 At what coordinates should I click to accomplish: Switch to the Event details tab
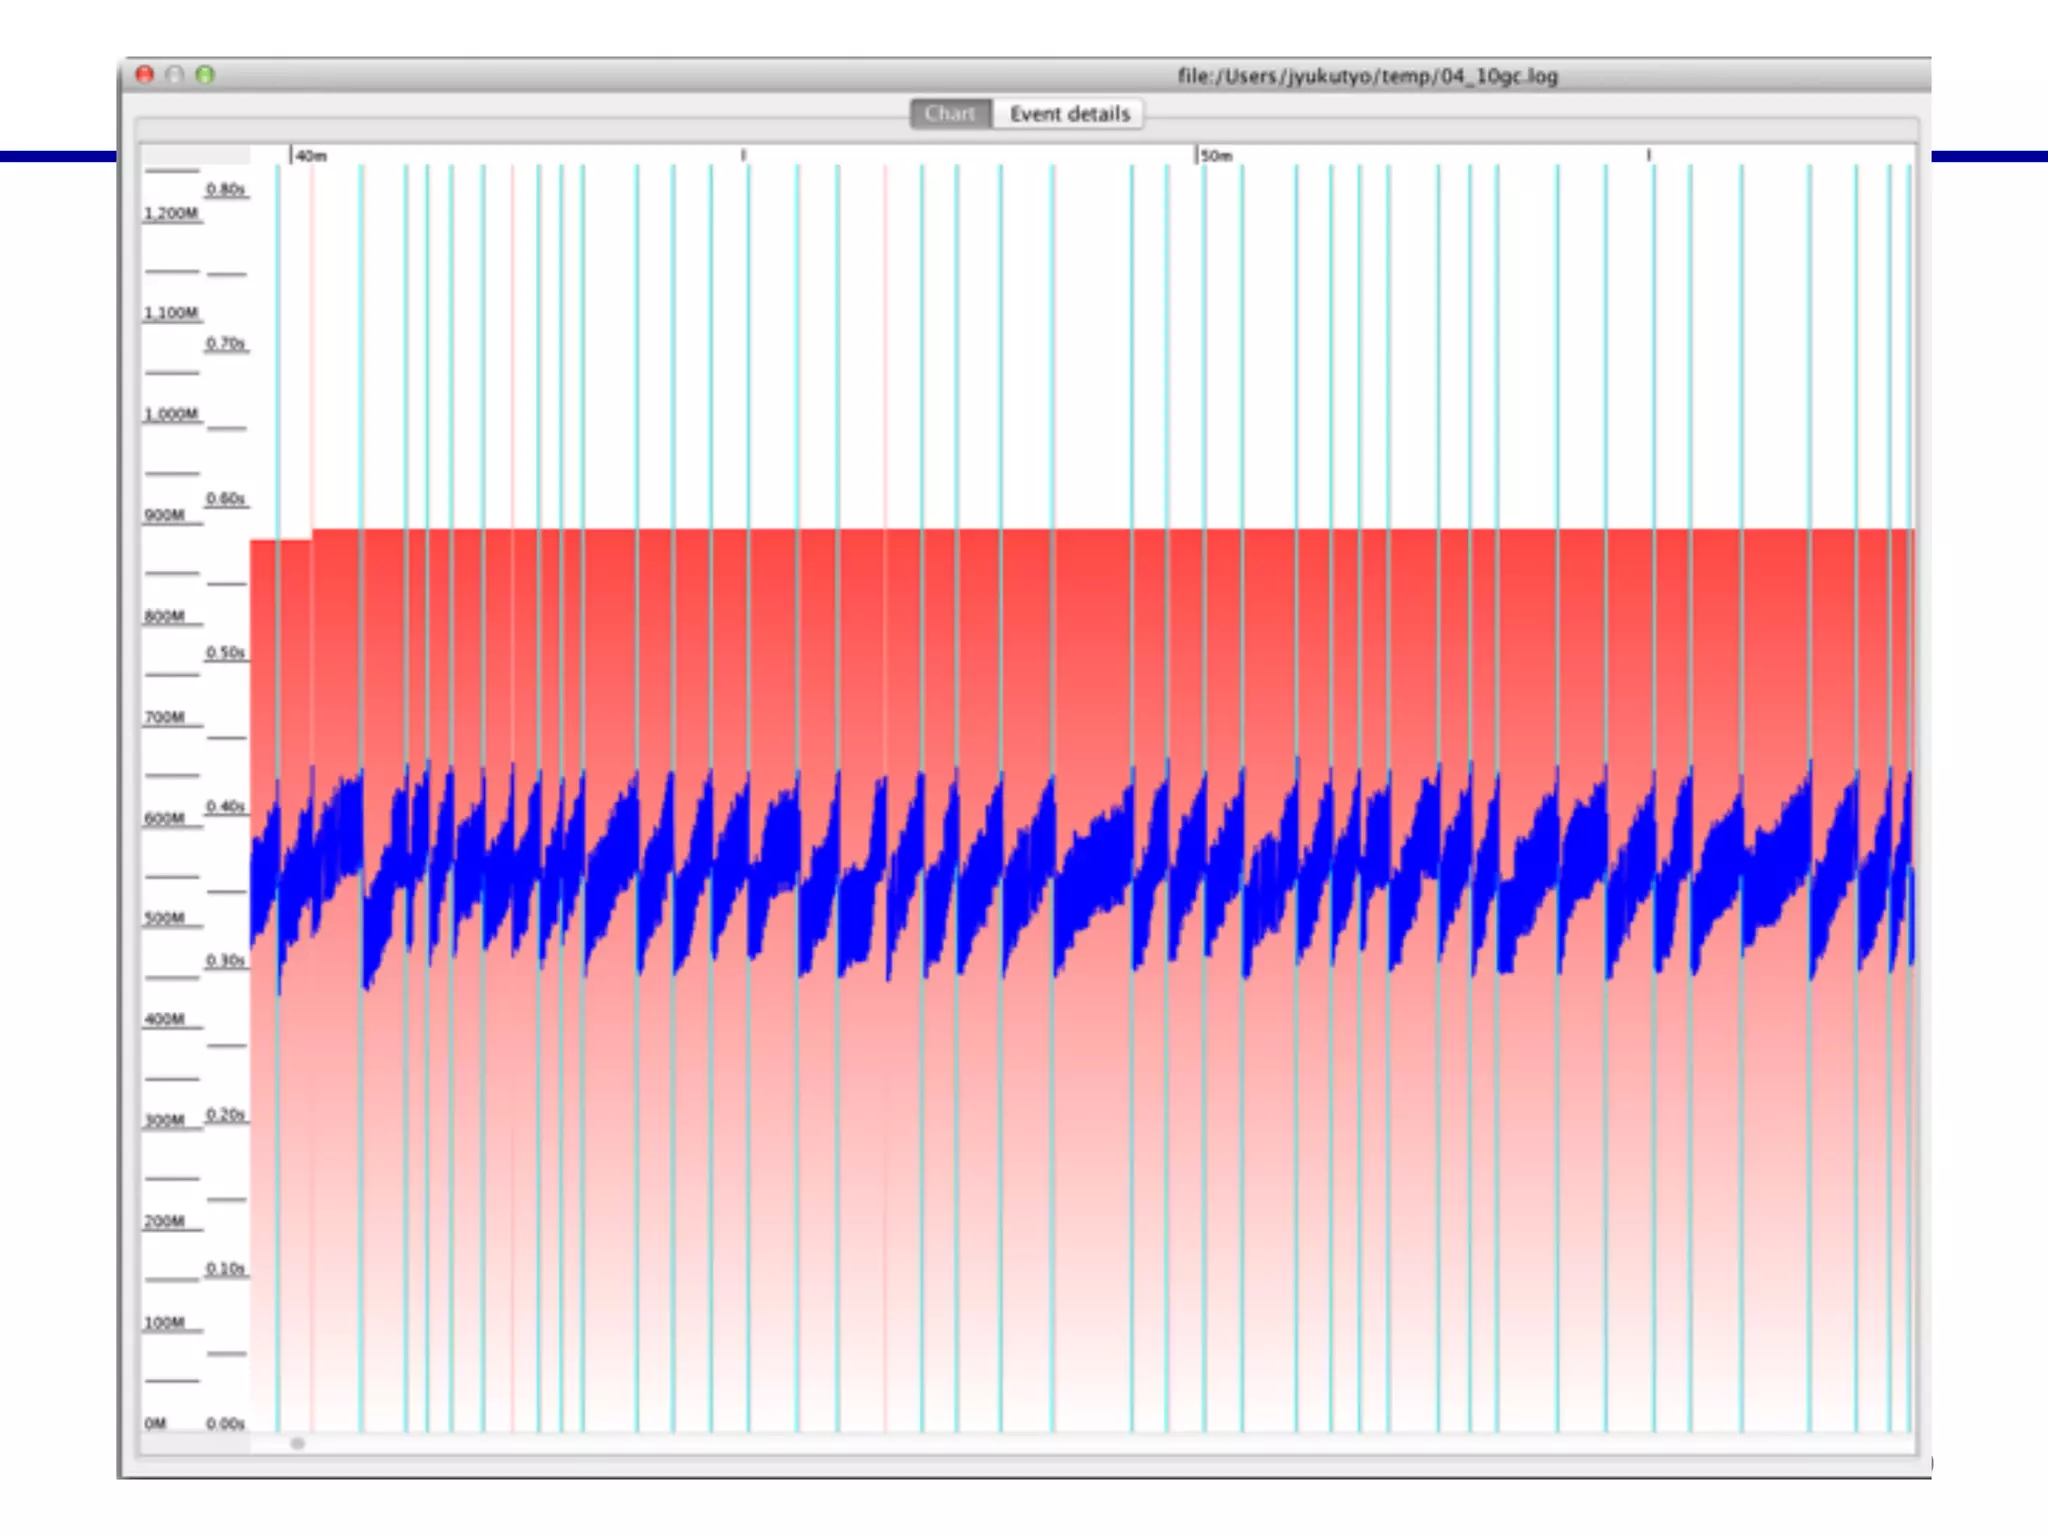point(1069,114)
